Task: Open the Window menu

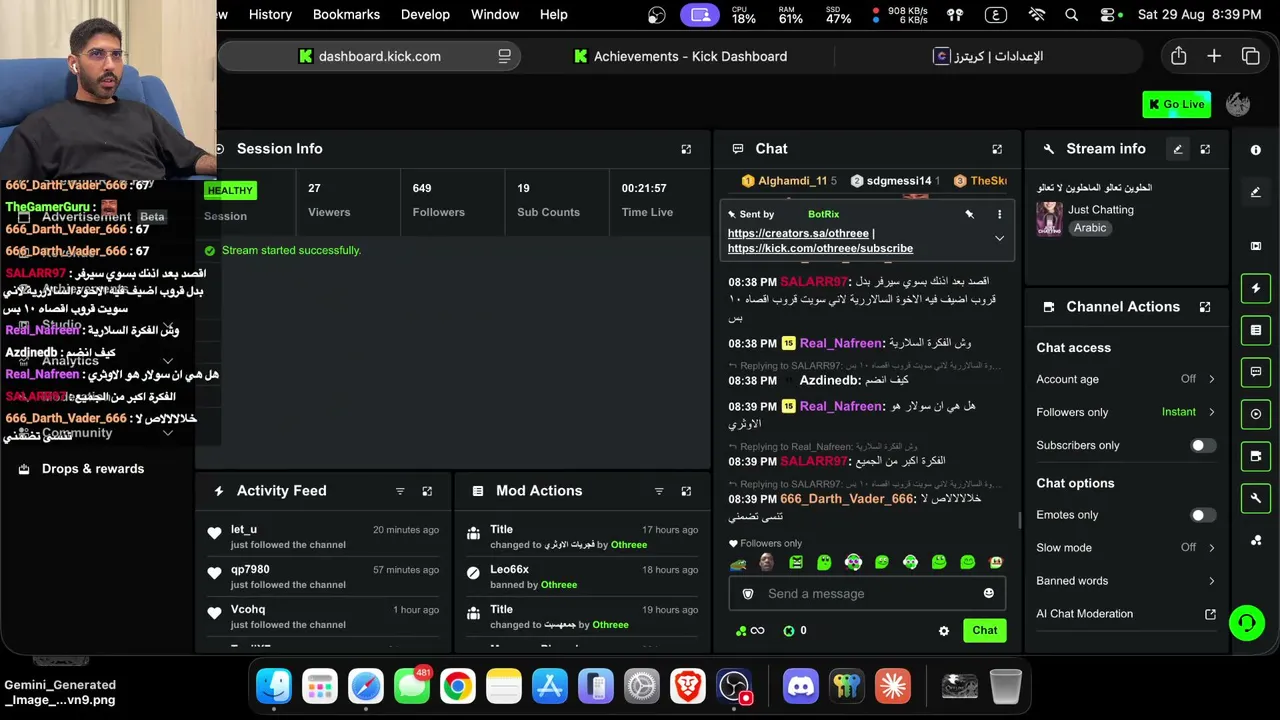Action: pyautogui.click(x=495, y=14)
